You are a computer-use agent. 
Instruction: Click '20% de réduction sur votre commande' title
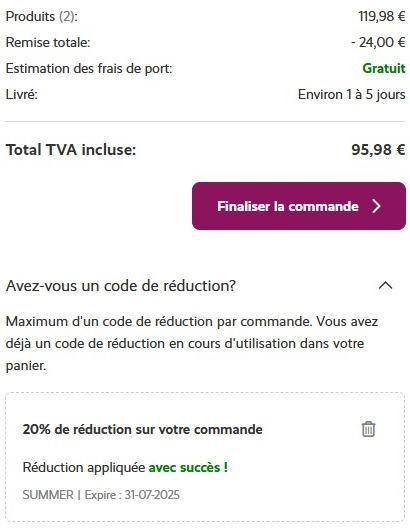[143, 430]
